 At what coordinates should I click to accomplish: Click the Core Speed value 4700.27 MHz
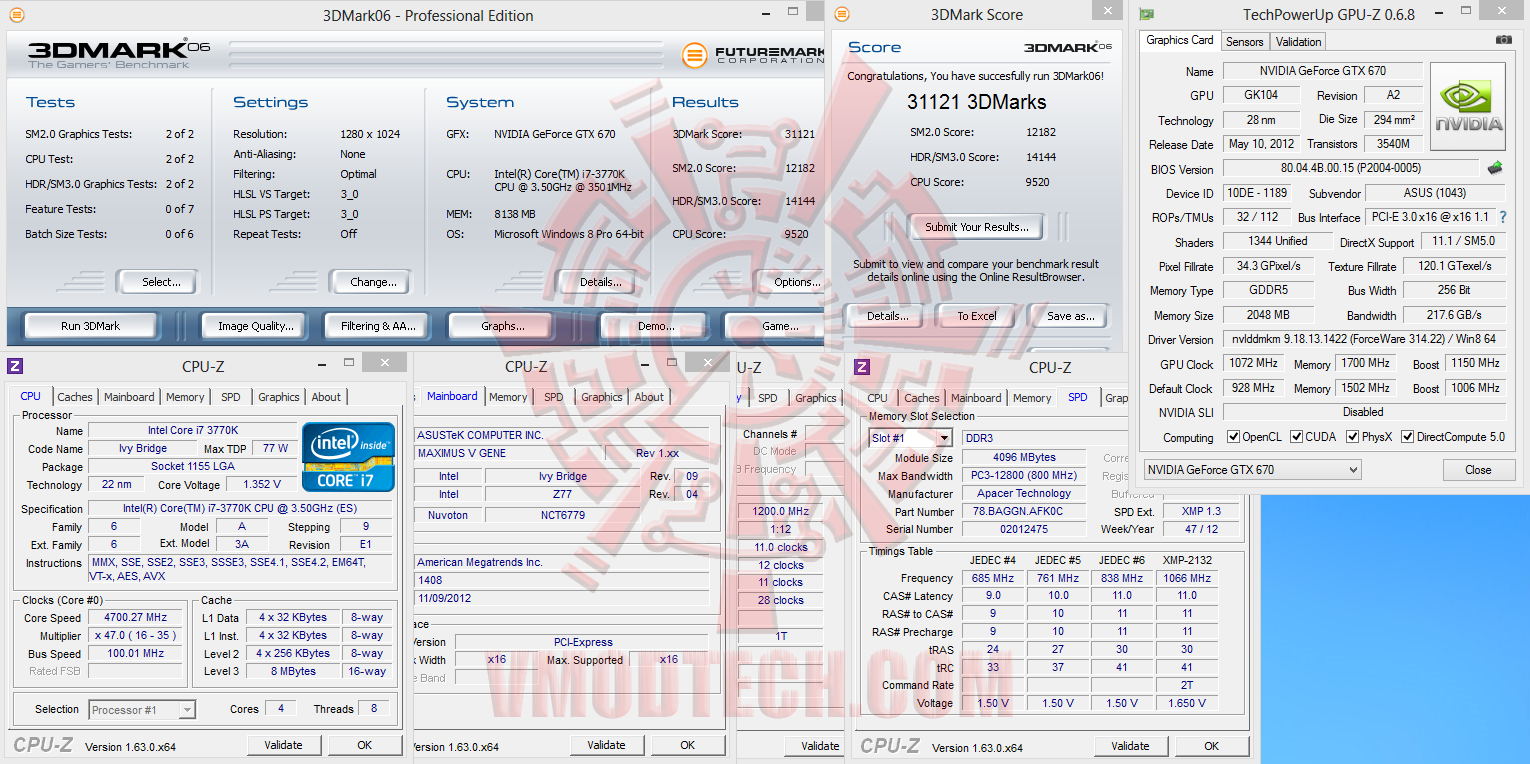point(138,618)
